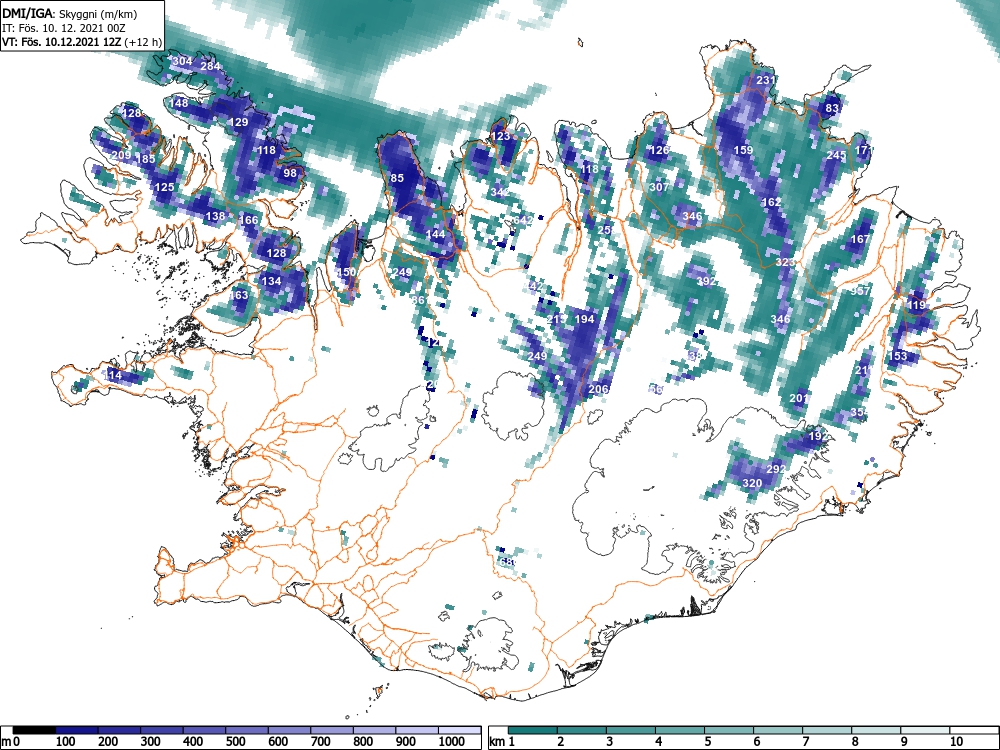The image size is (1000, 750).
Task: Click the visibility value 307 on the map
Action: pos(659,187)
